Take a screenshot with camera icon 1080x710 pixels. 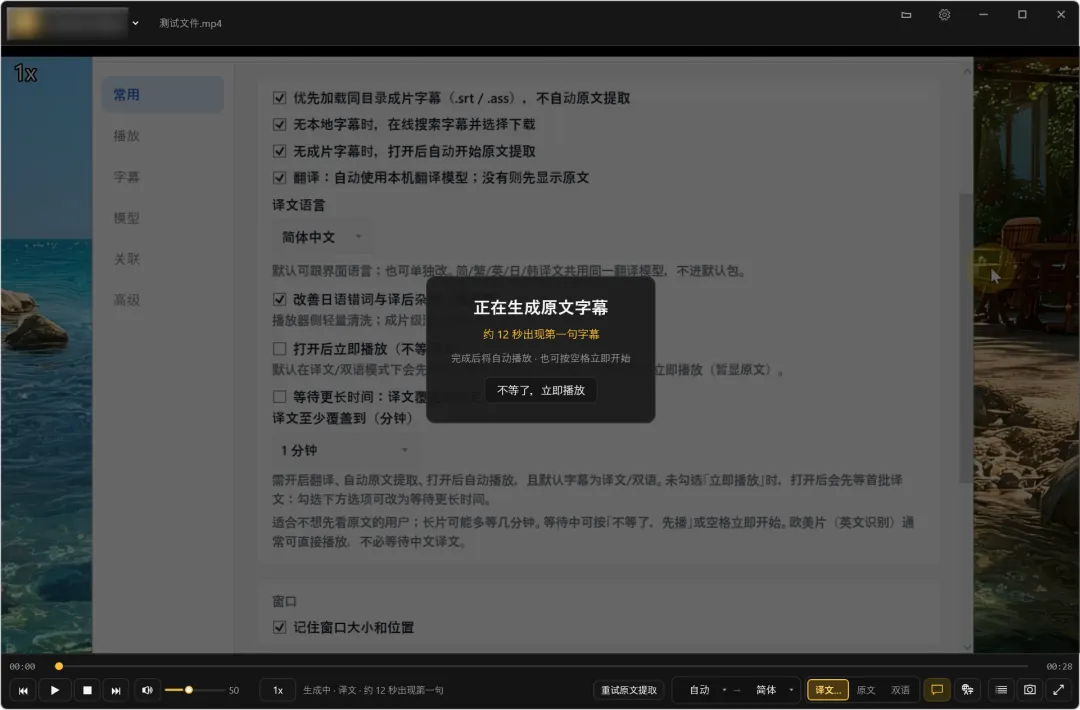pos(1030,689)
